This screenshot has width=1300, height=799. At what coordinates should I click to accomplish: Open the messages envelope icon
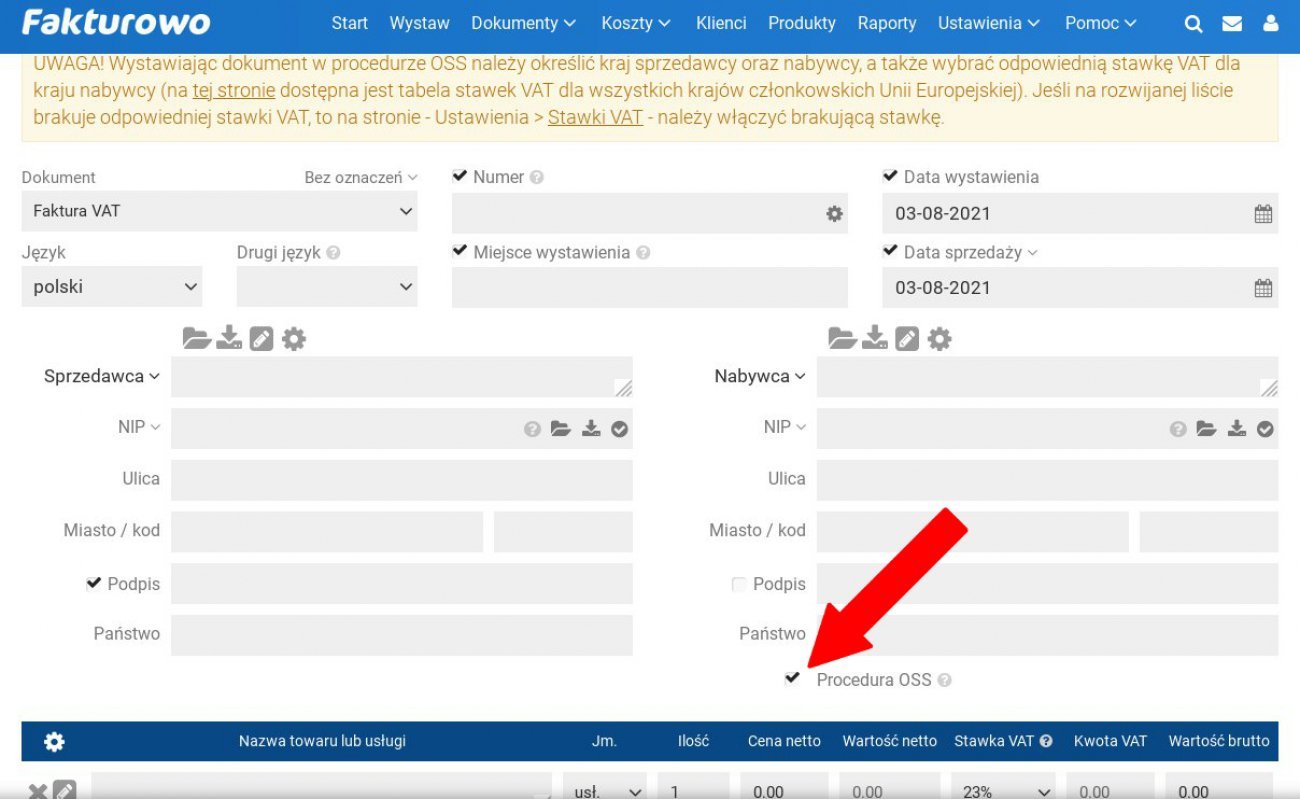pyautogui.click(x=1232, y=23)
